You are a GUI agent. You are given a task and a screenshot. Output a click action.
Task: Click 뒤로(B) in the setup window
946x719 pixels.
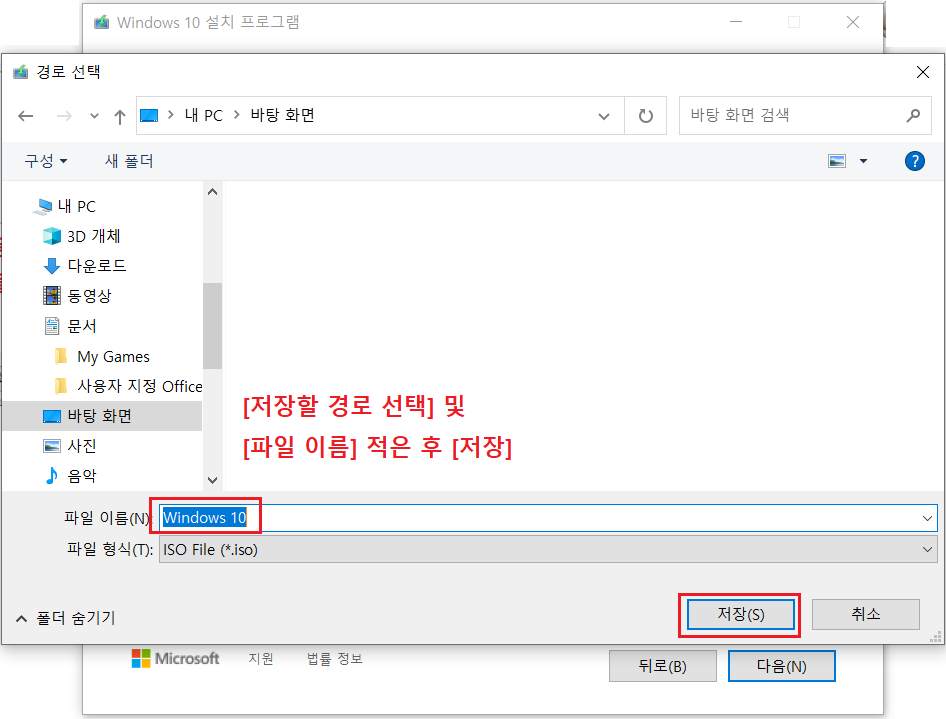click(662, 667)
